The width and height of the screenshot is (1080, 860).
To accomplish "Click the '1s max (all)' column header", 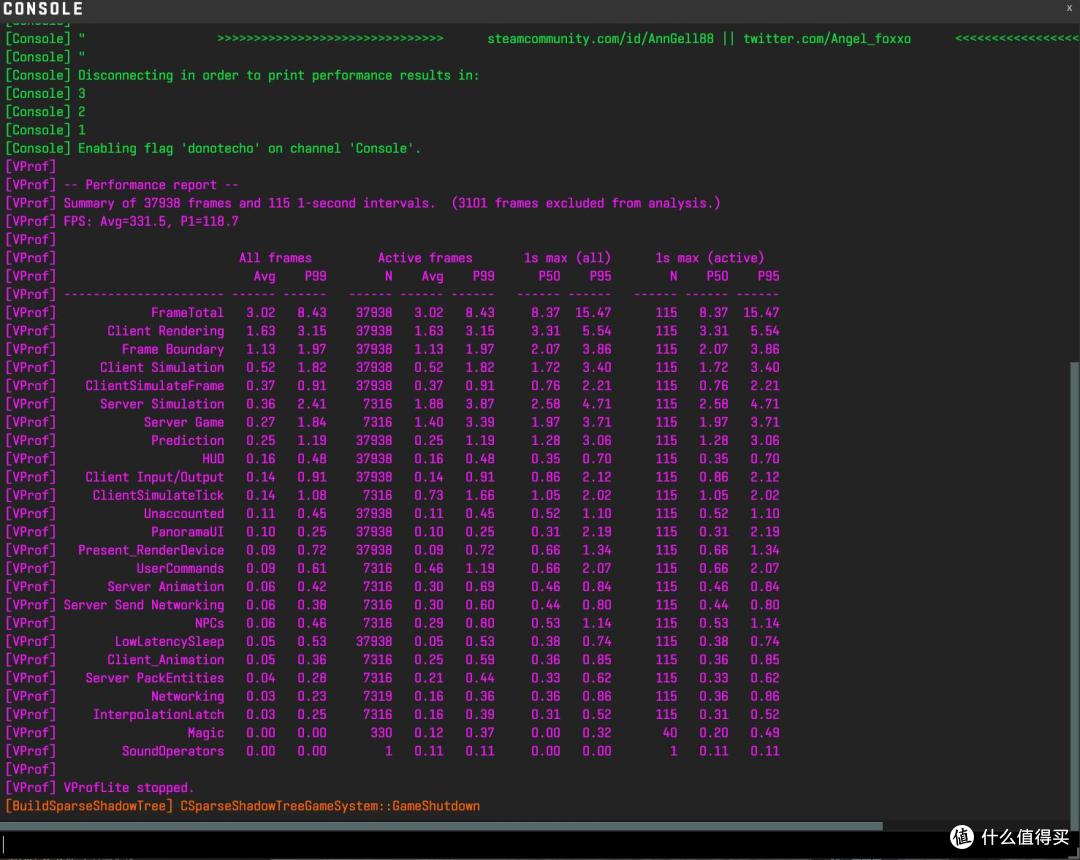I will [567, 258].
